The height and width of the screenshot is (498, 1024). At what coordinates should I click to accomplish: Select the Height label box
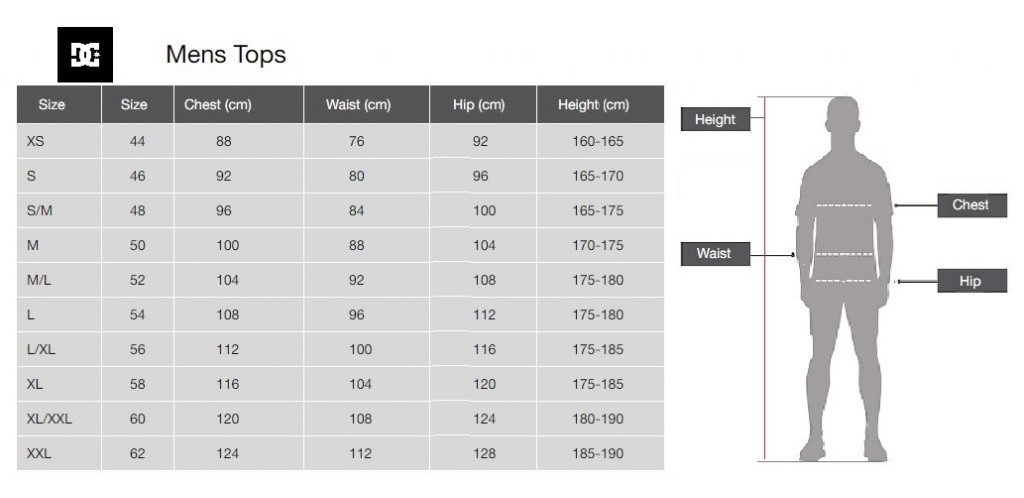coord(715,119)
